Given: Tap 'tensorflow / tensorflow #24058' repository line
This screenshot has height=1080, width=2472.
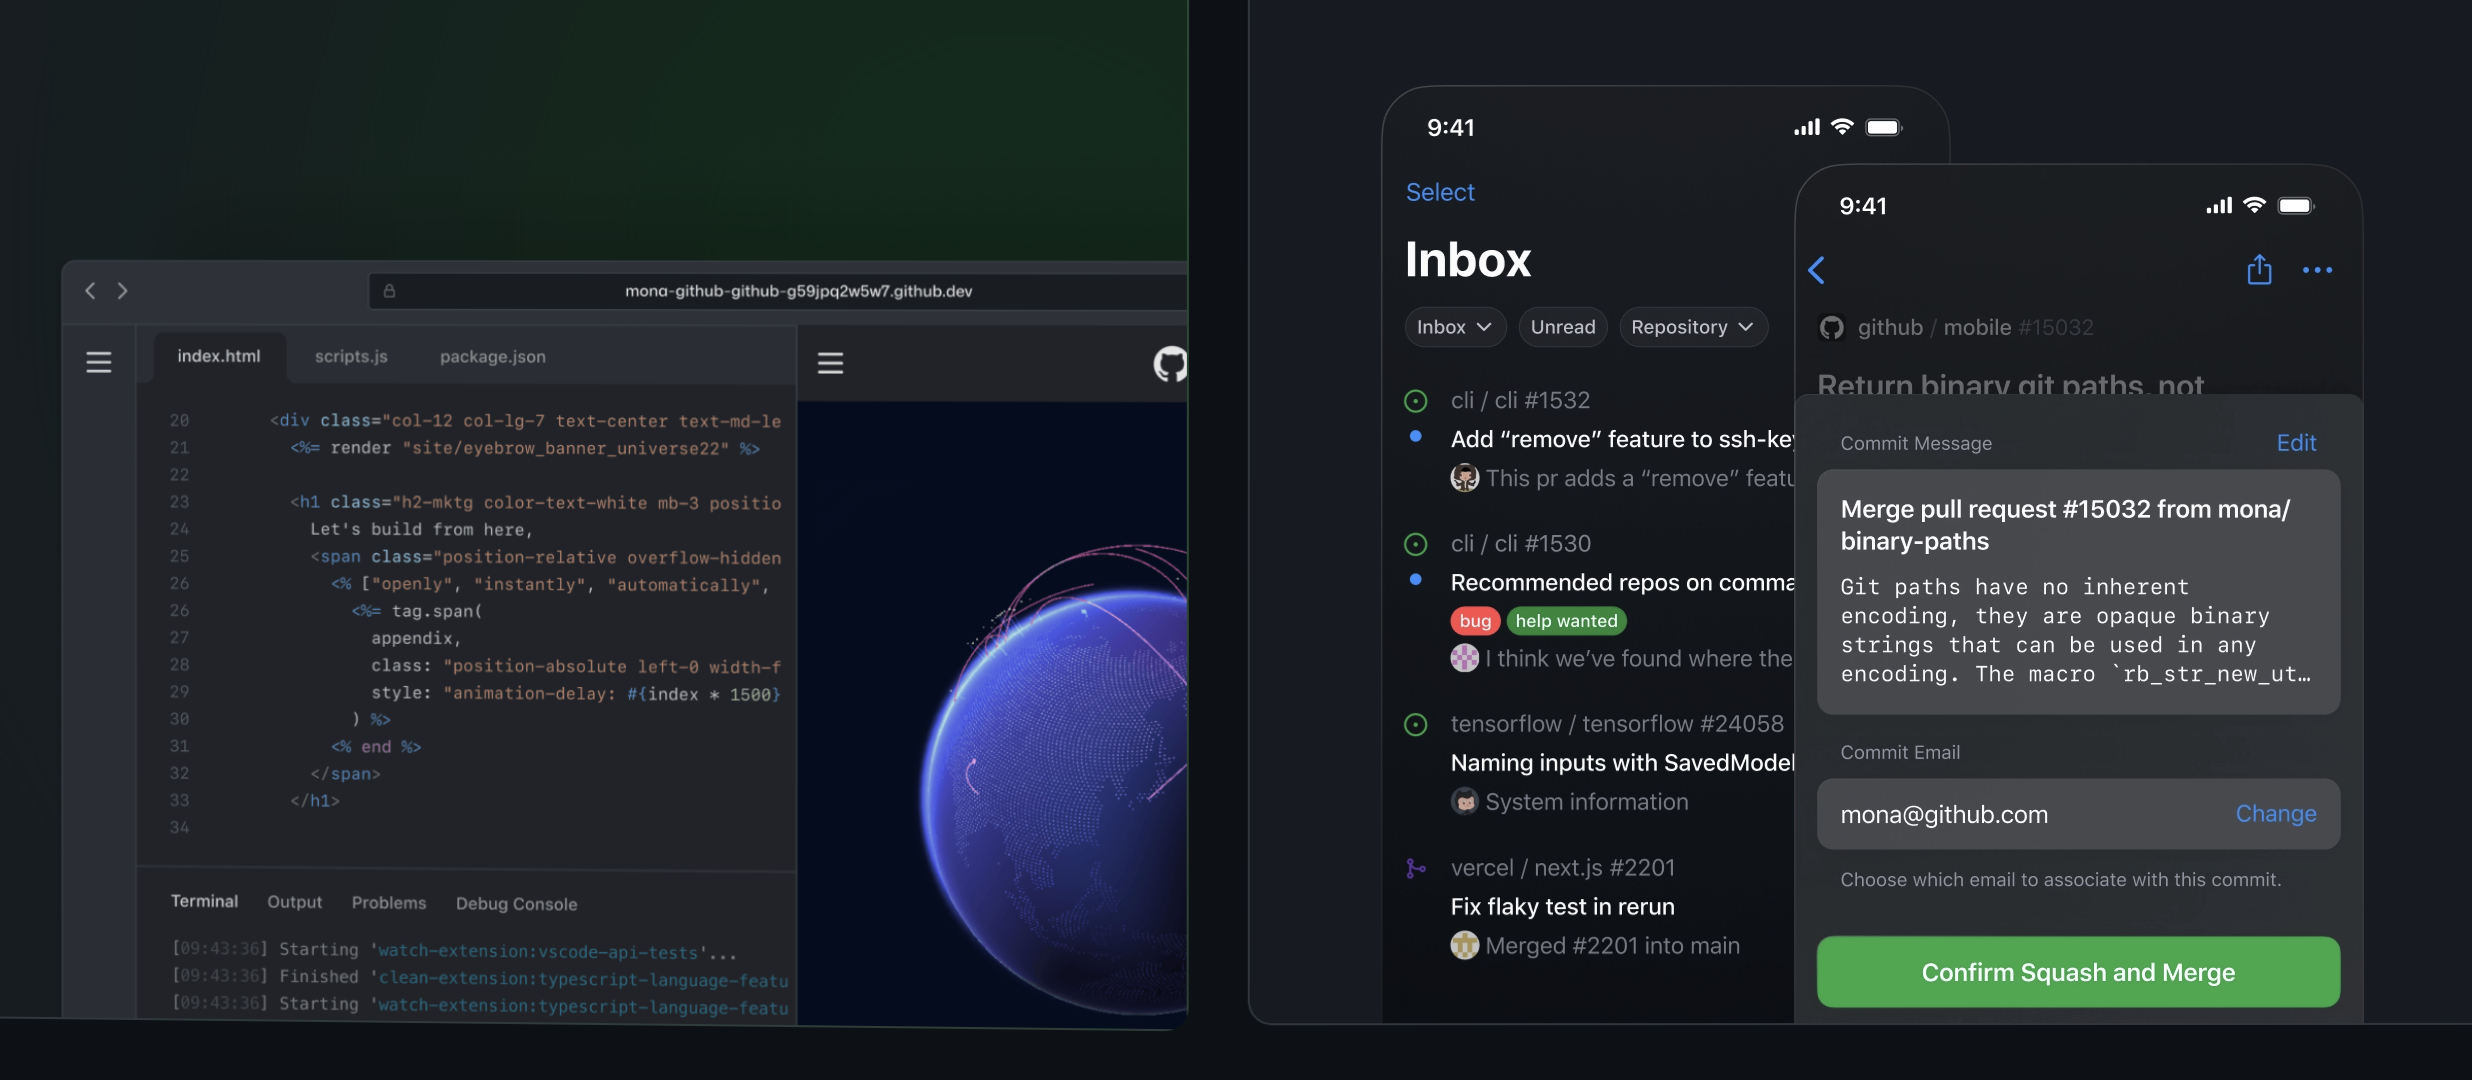Looking at the screenshot, I should [x=1617, y=724].
